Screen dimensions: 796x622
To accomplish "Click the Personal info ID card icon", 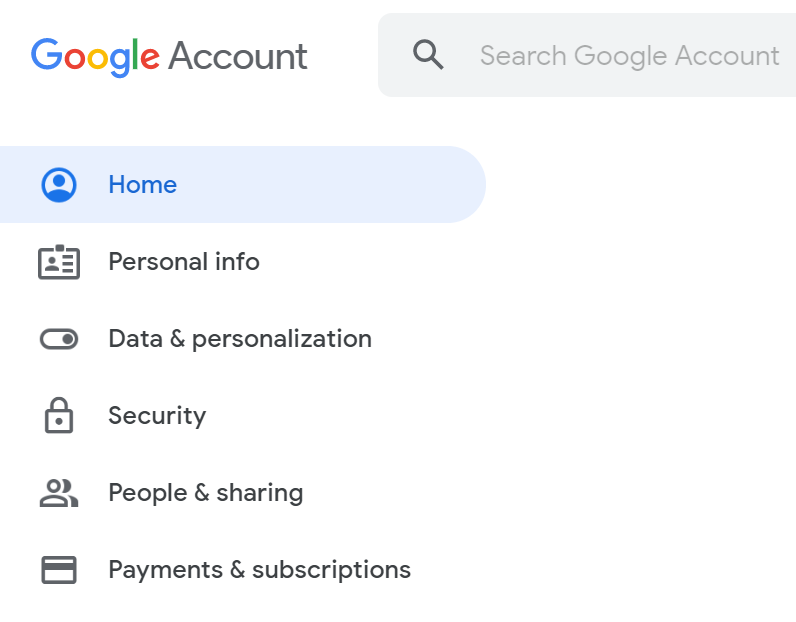I will coord(59,262).
